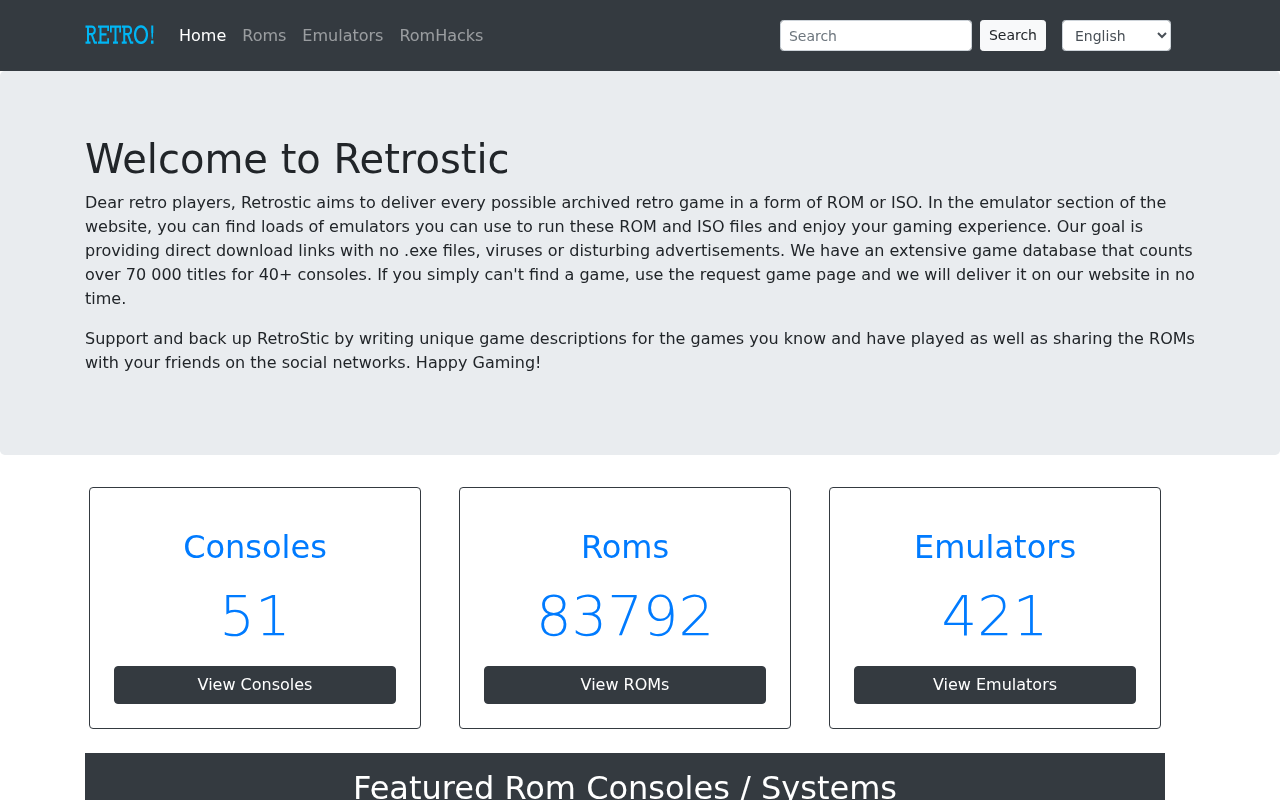Go to the Roms nav item
Screen dimensions: 1280x800
[264, 36]
